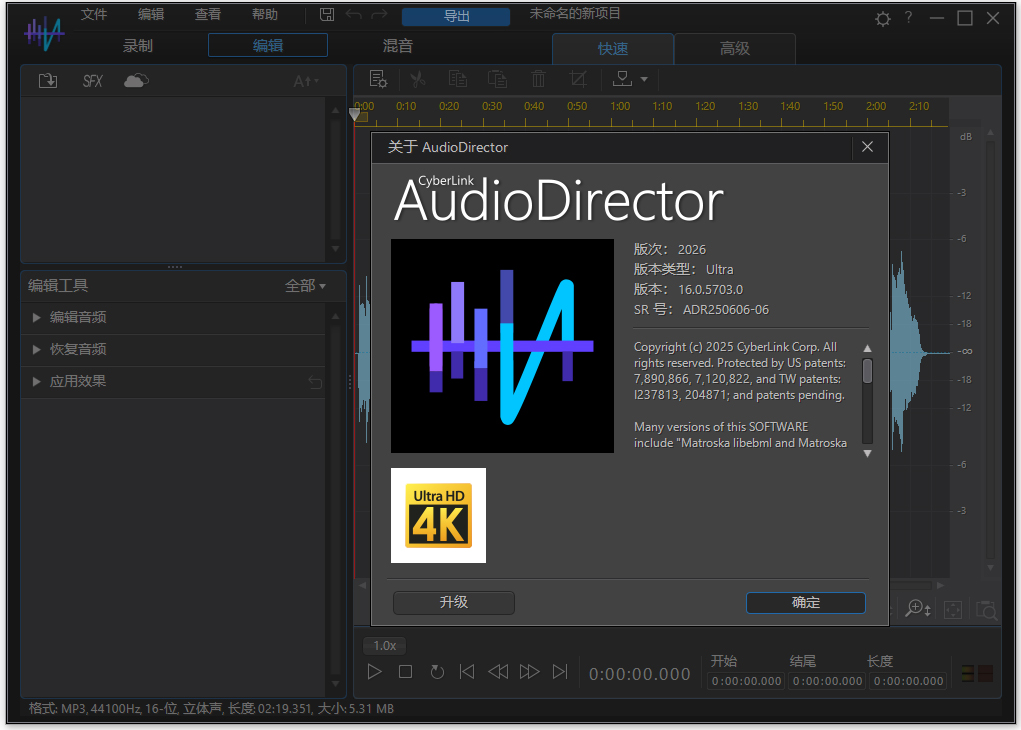Open the 文件 menu
The image size is (1021, 730).
coord(94,15)
